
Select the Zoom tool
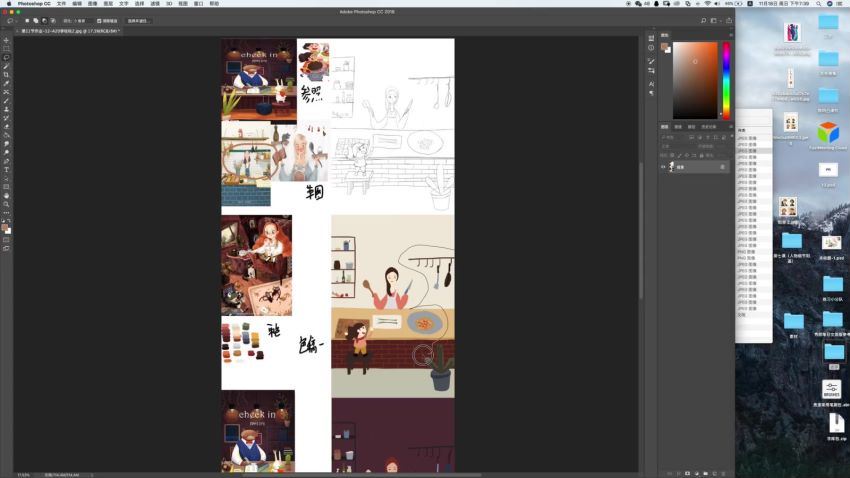pos(7,205)
